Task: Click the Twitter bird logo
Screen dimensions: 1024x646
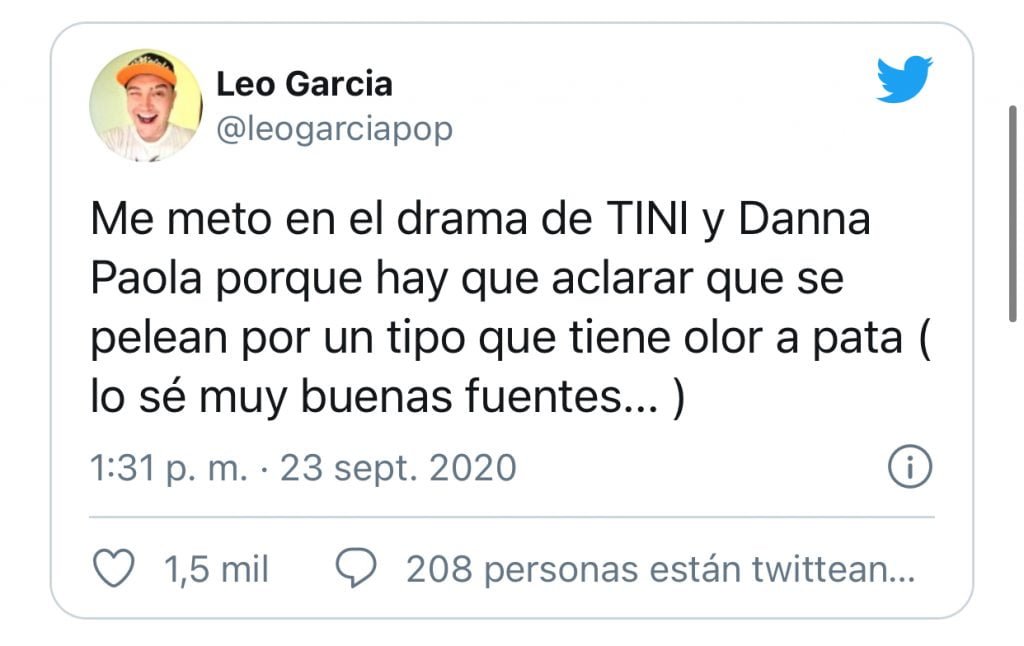Action: click(904, 81)
